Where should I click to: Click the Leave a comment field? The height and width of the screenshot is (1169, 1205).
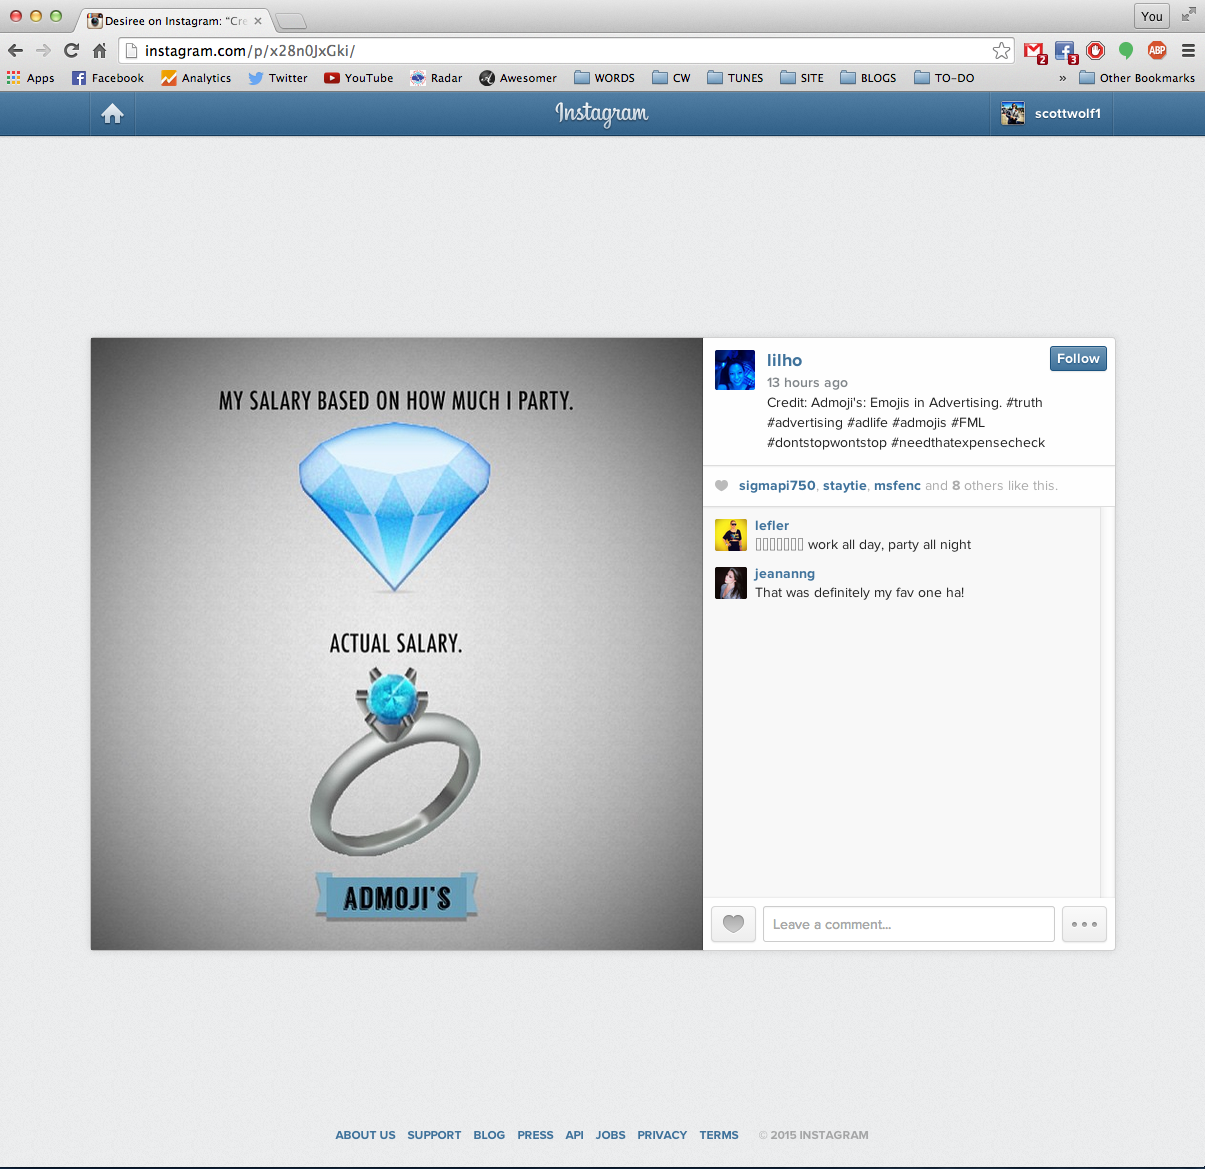[x=908, y=924]
